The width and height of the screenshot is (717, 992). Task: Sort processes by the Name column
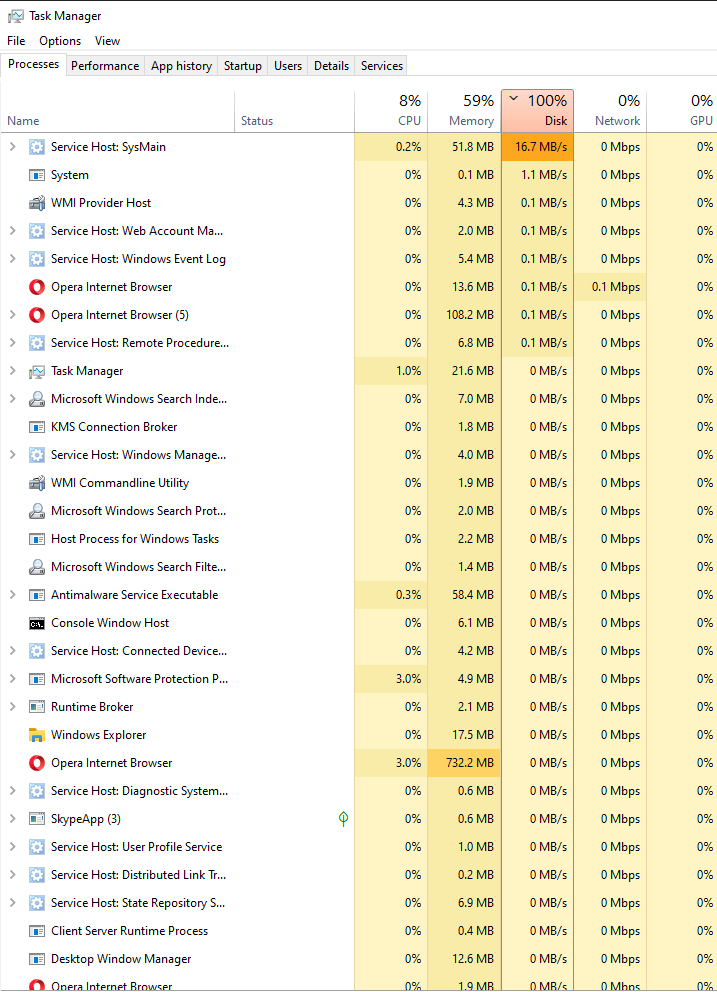[x=118, y=111]
